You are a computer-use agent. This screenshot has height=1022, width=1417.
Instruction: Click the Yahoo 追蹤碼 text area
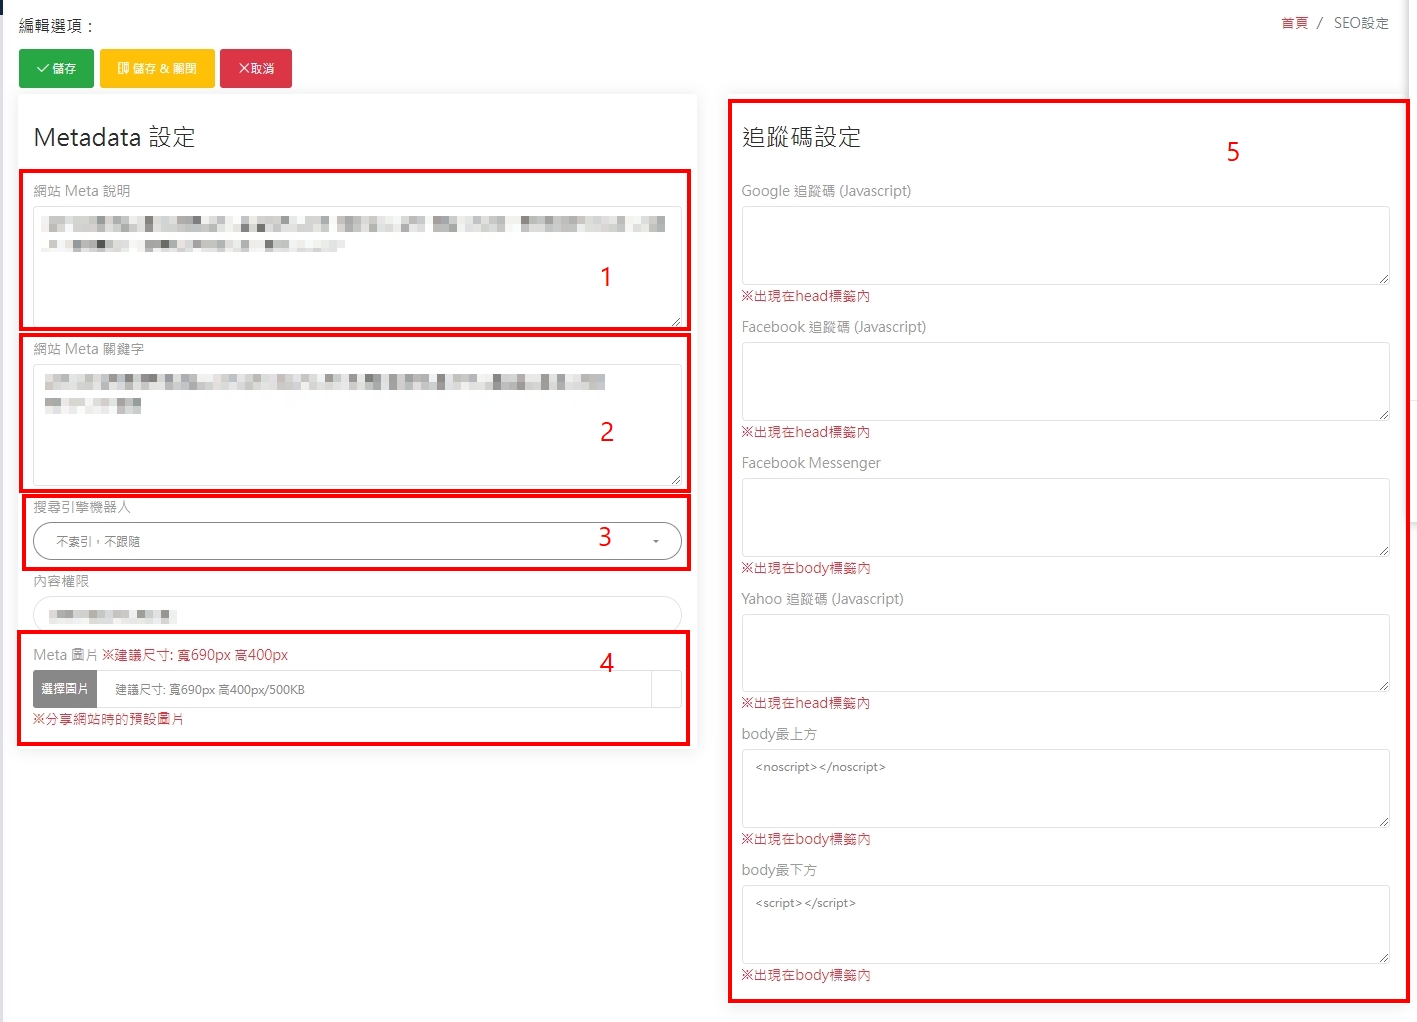tap(1065, 653)
